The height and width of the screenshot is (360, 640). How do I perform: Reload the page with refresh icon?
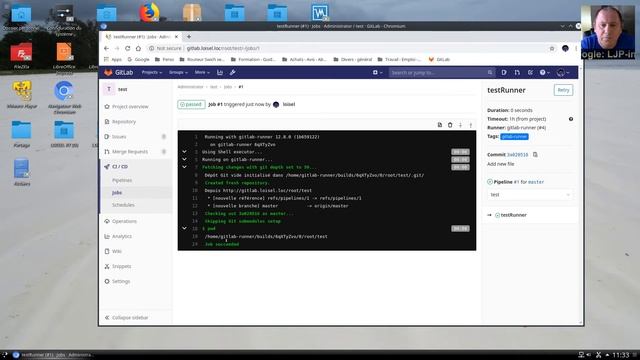point(128,48)
